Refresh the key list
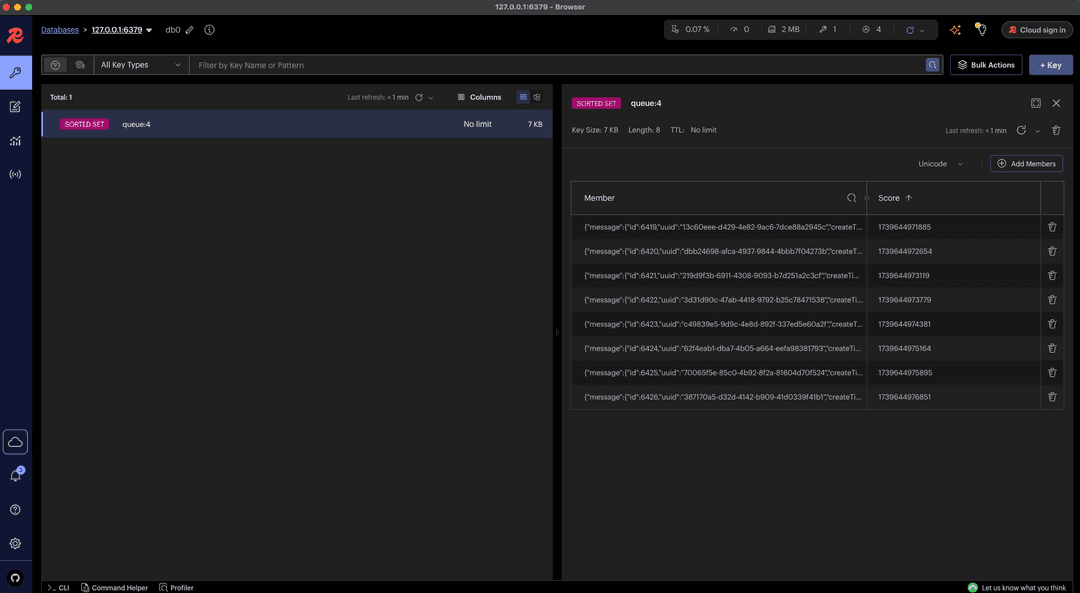Screen dimensions: 1080x593 point(419,97)
